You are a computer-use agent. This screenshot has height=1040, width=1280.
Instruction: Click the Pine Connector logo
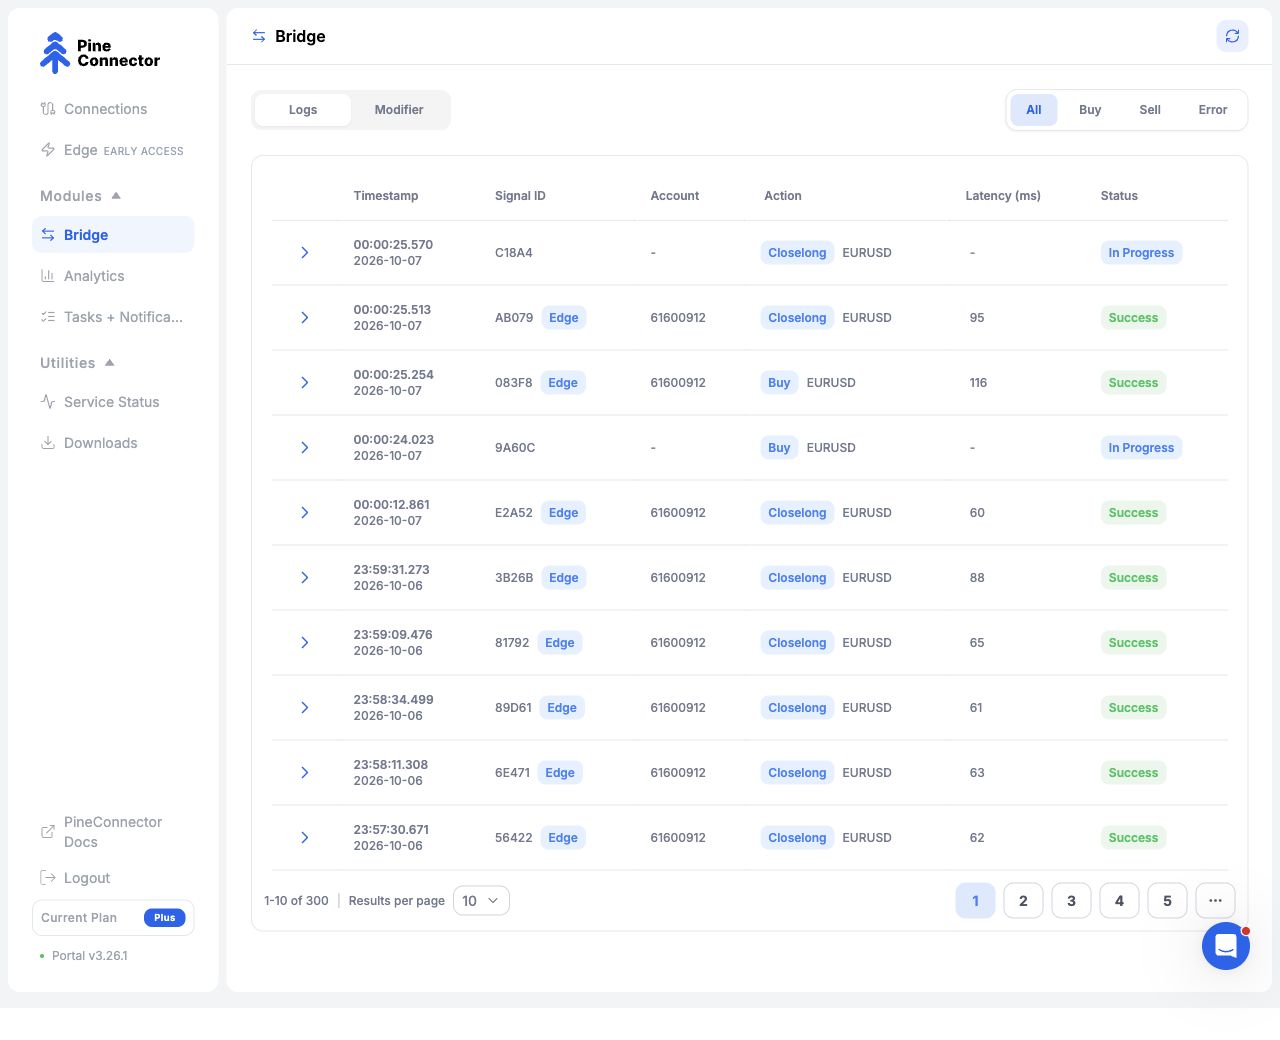coord(99,53)
